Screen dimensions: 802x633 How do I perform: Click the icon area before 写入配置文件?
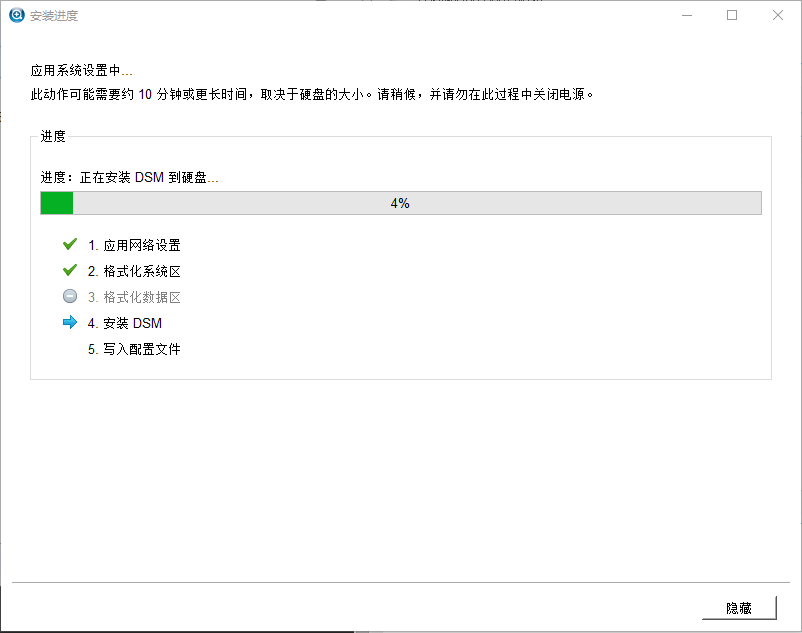click(69, 348)
